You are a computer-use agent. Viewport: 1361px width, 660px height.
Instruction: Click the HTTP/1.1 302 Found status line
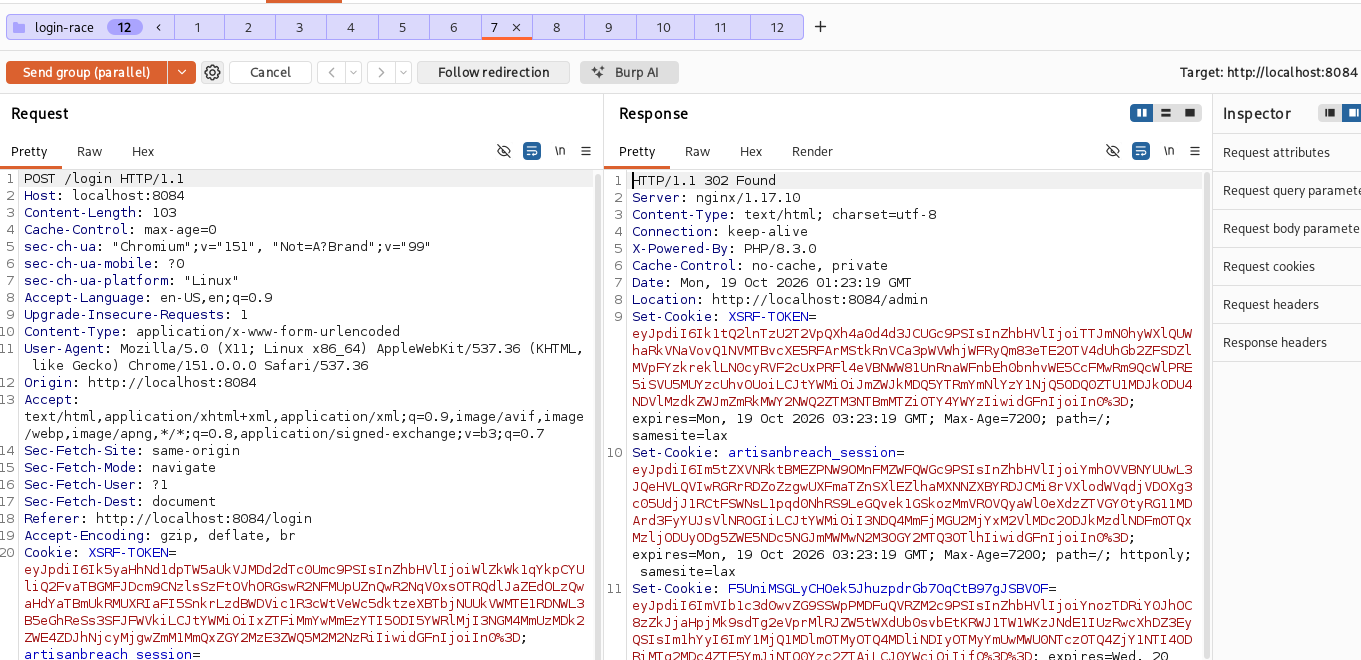click(x=704, y=181)
